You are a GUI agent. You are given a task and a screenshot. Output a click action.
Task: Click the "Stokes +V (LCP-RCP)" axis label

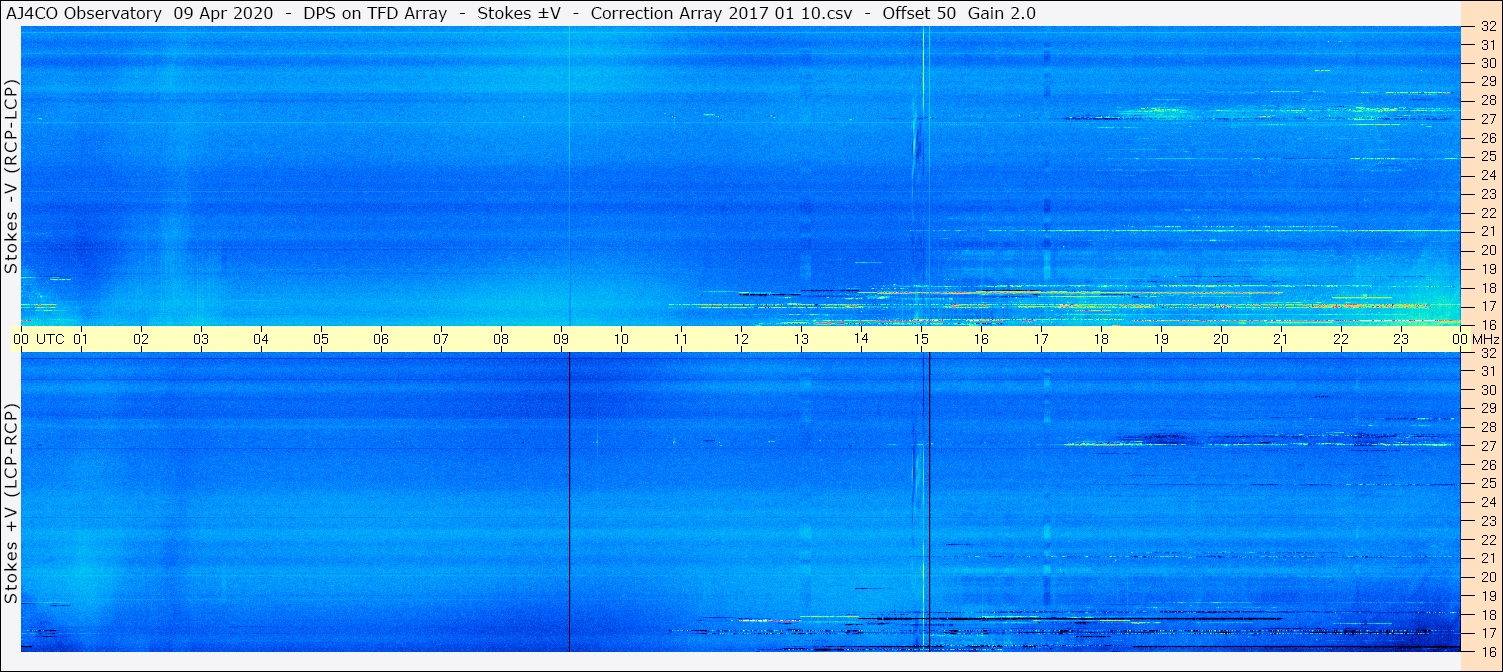(x=11, y=504)
